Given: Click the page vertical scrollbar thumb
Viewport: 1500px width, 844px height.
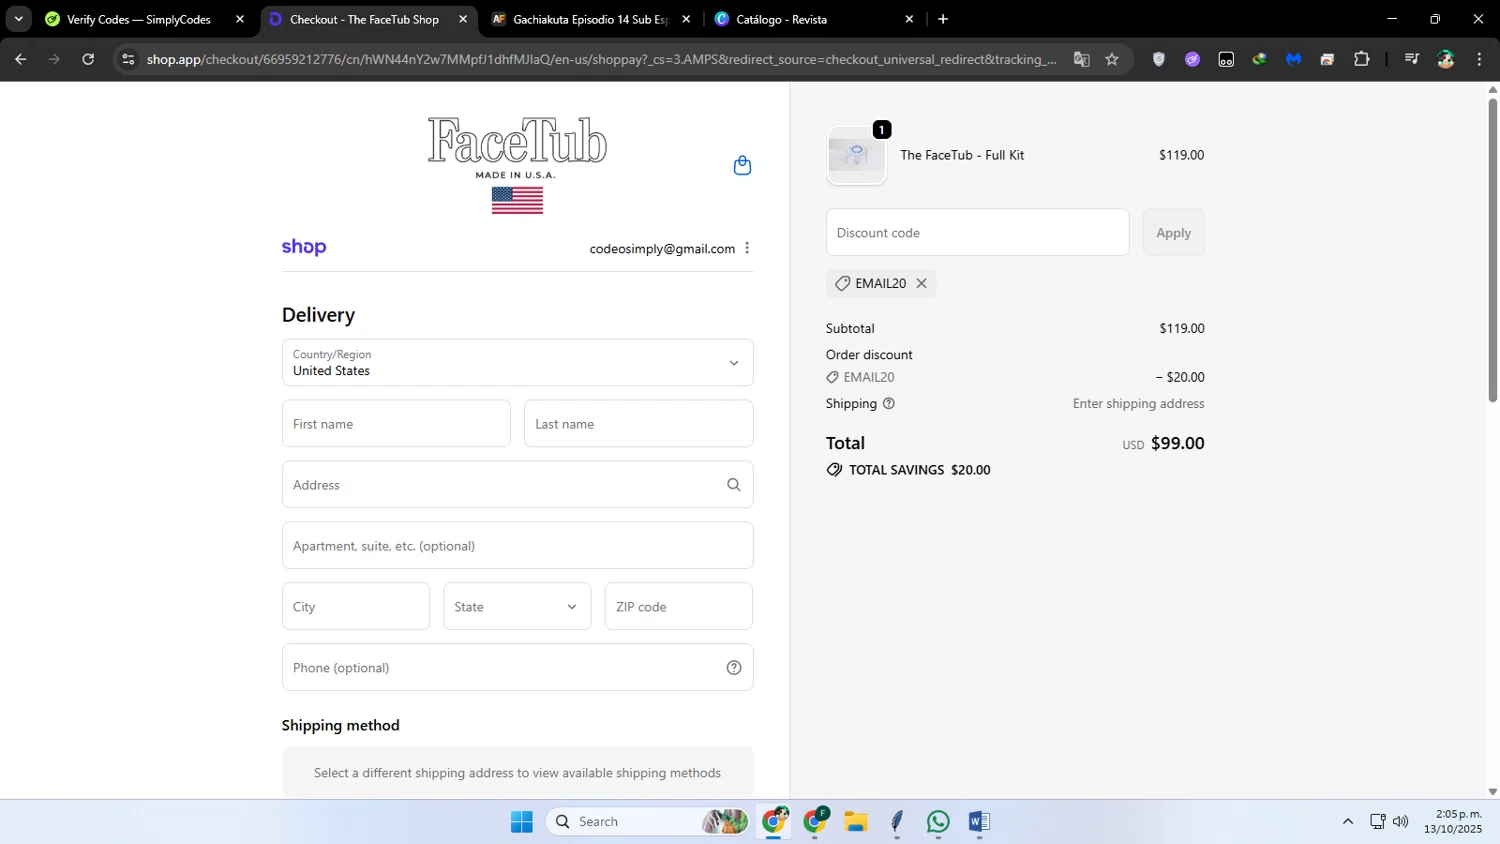Looking at the screenshot, I should pyautogui.click(x=1492, y=250).
